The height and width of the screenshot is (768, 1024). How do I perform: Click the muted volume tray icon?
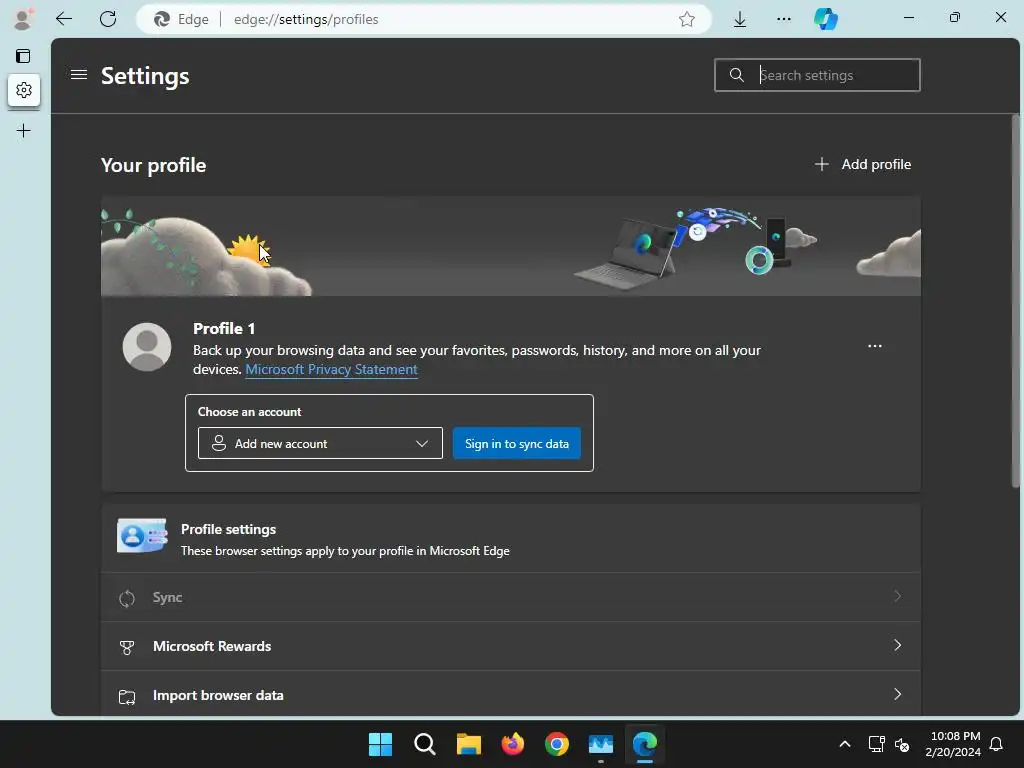coord(902,744)
